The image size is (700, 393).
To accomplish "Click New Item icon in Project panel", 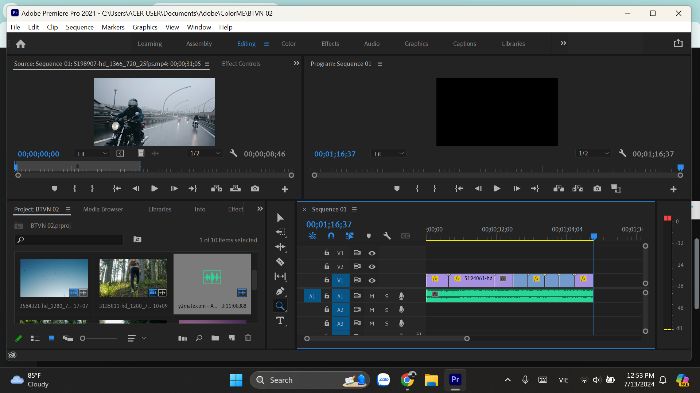I will pyautogui.click(x=232, y=338).
